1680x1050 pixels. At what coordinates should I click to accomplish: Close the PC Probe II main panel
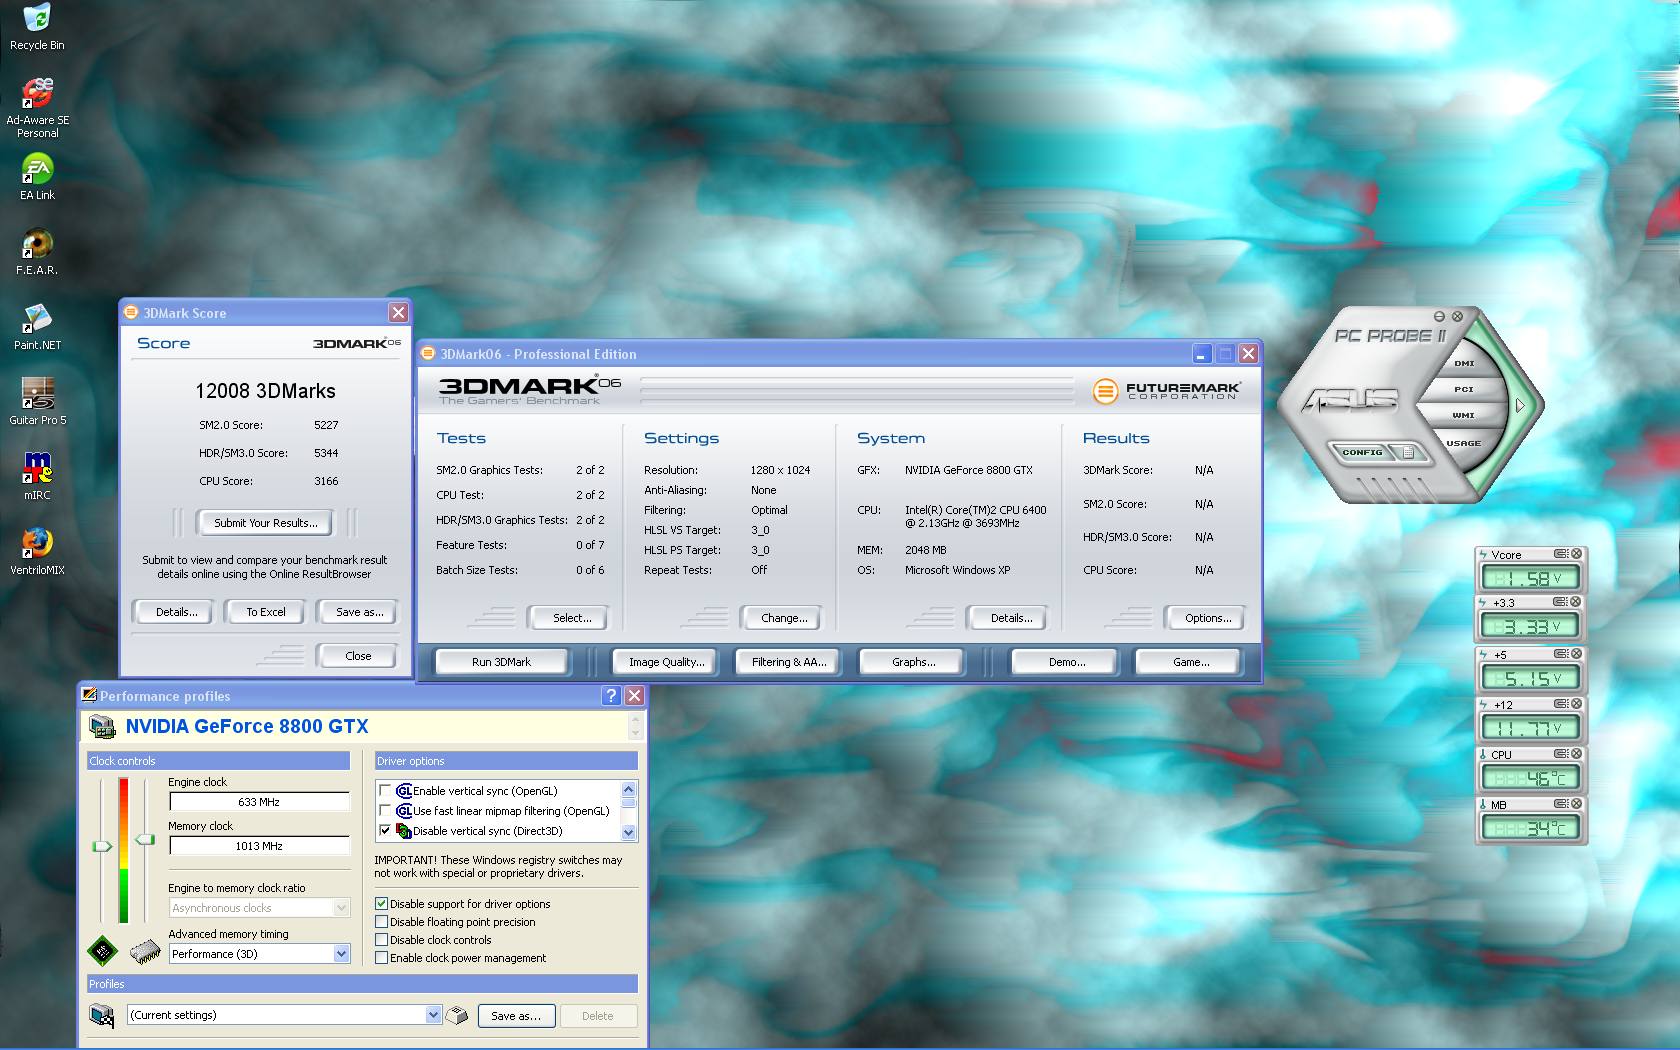point(1457,316)
